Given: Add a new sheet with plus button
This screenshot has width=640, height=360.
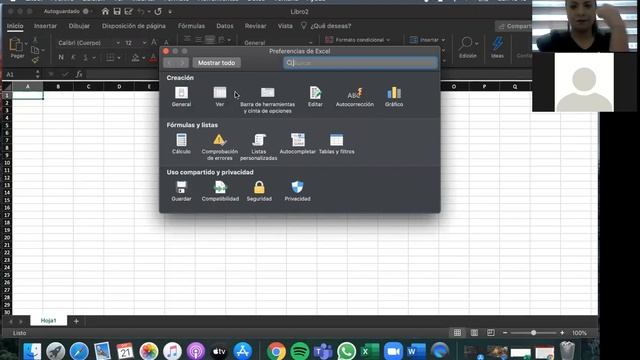Looking at the screenshot, I should point(76,321).
